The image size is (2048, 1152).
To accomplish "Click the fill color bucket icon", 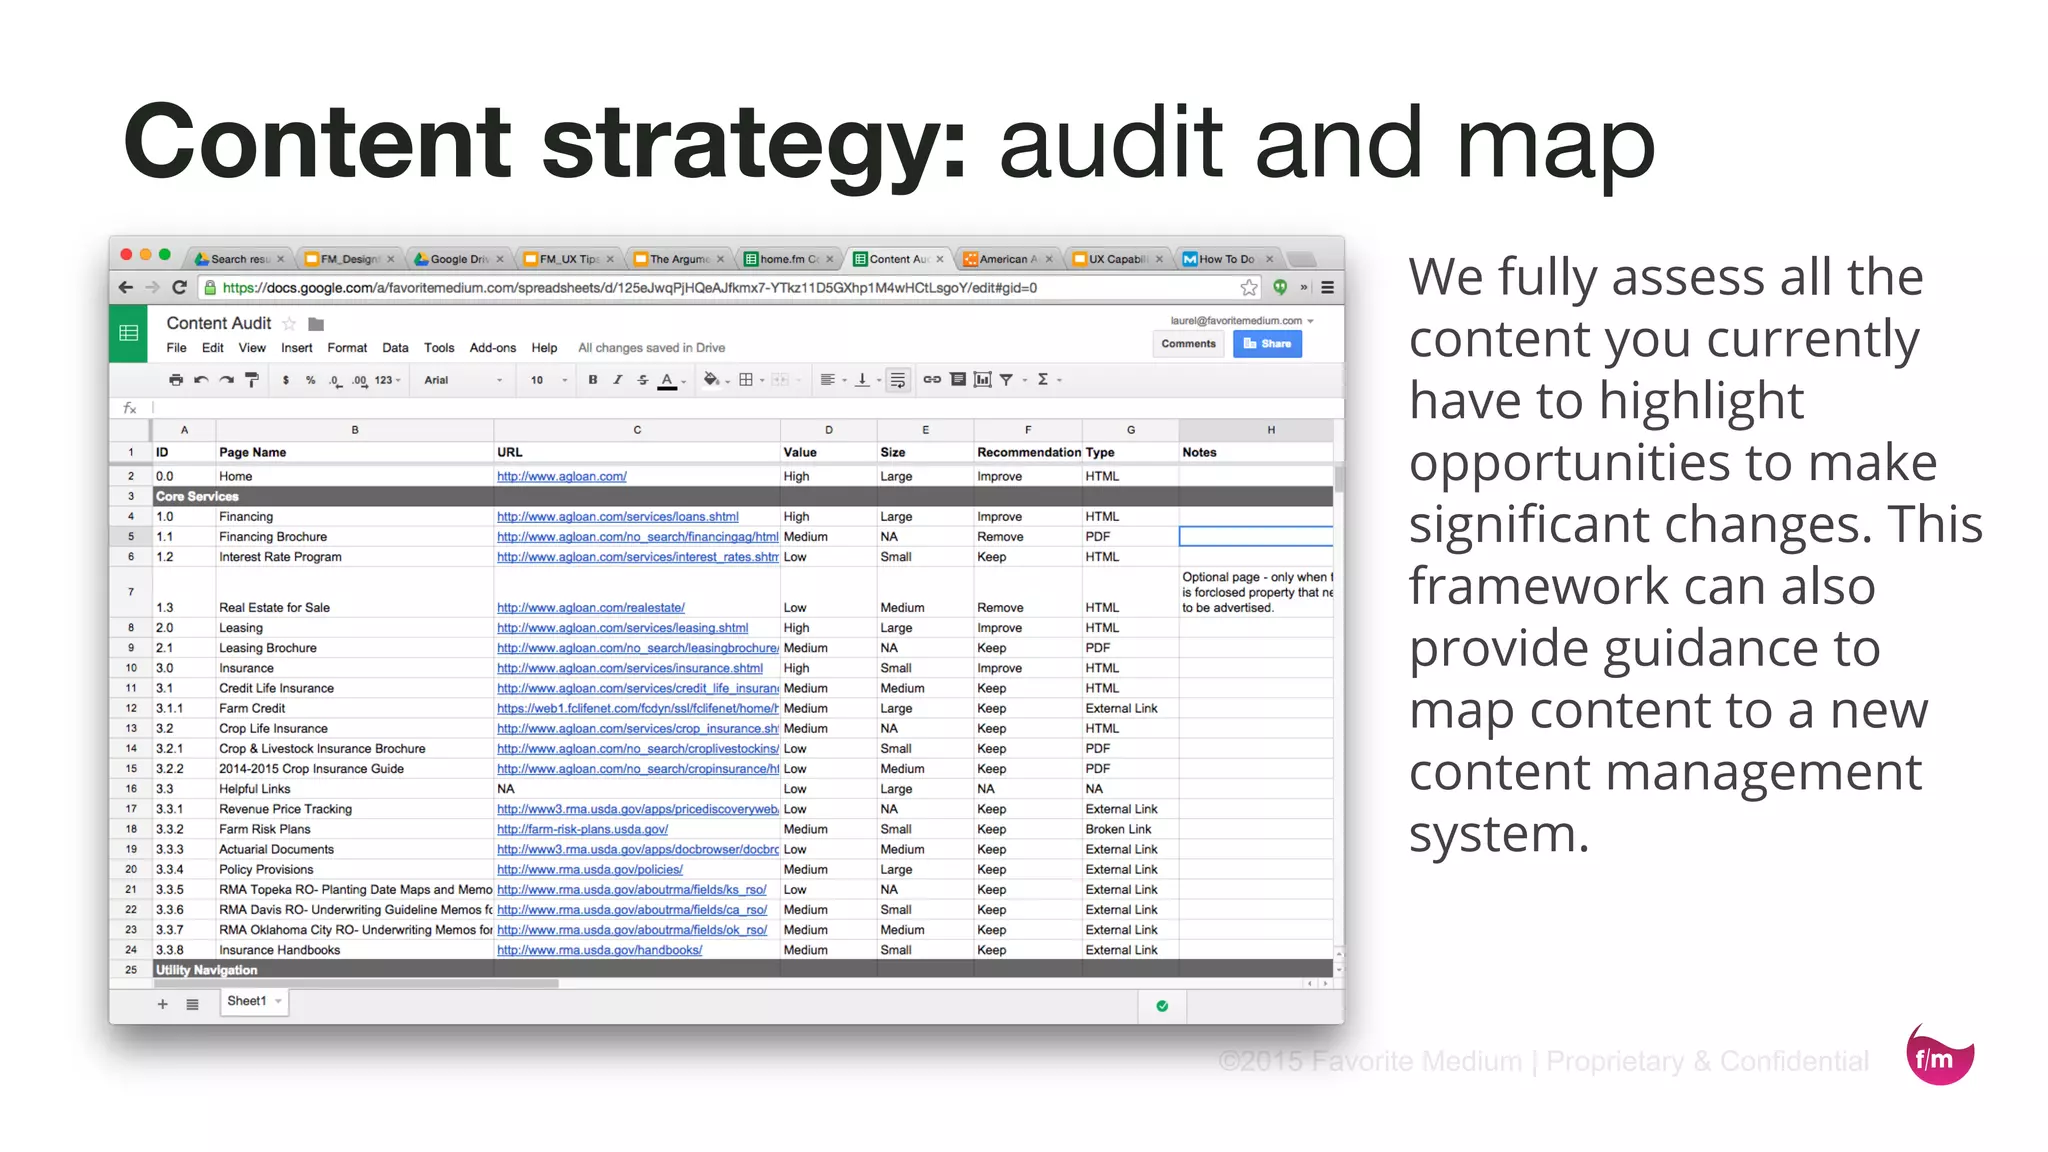I will (x=711, y=380).
